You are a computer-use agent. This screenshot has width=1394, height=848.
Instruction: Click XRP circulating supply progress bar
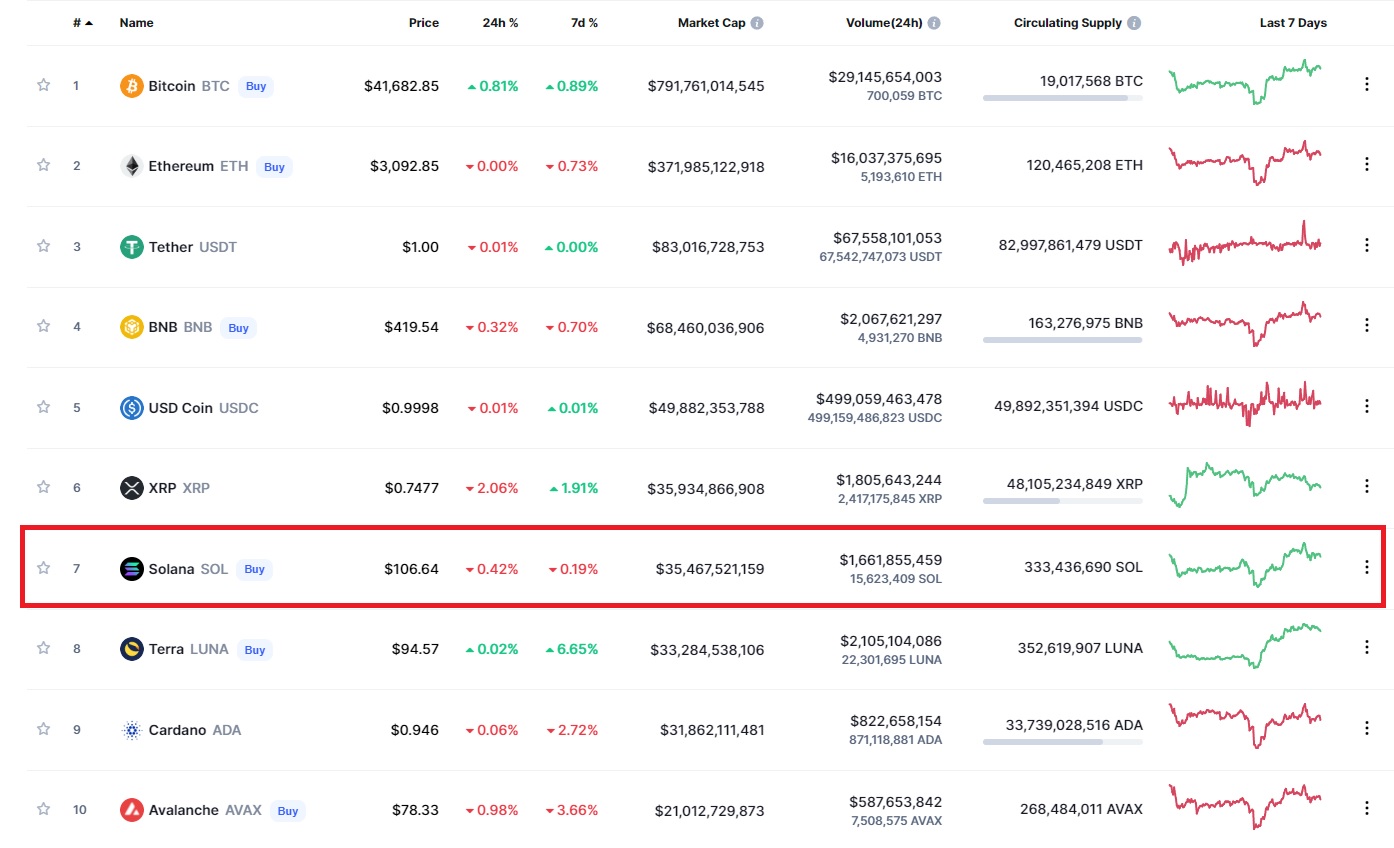coord(1063,500)
